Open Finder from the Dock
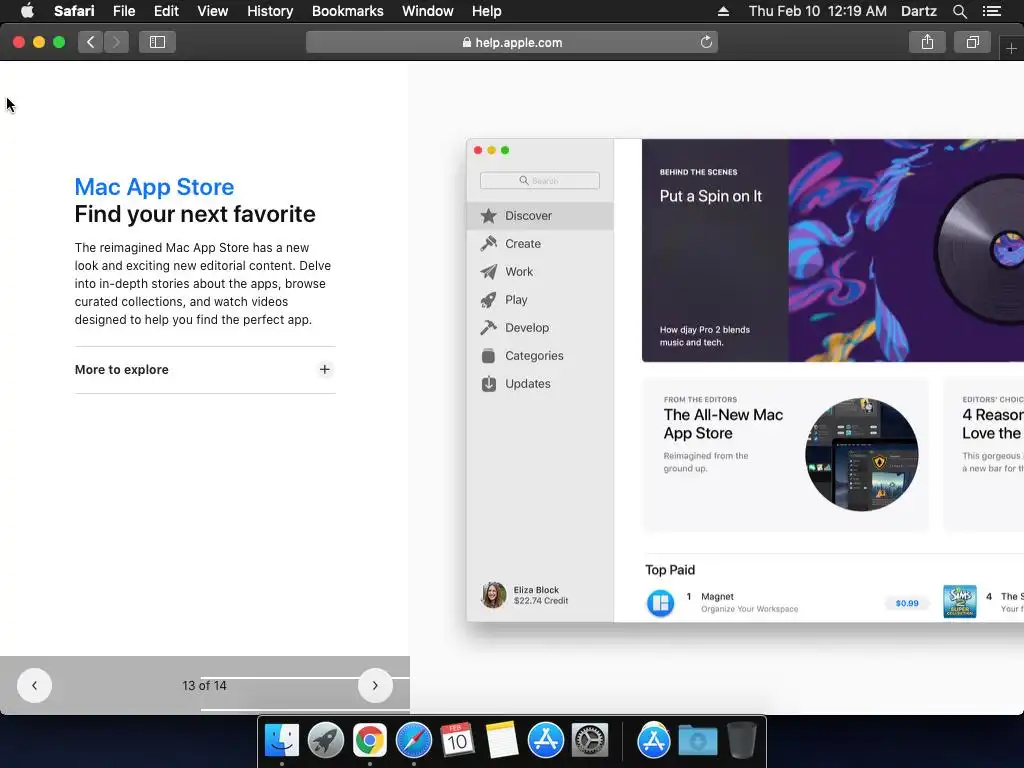 point(281,741)
